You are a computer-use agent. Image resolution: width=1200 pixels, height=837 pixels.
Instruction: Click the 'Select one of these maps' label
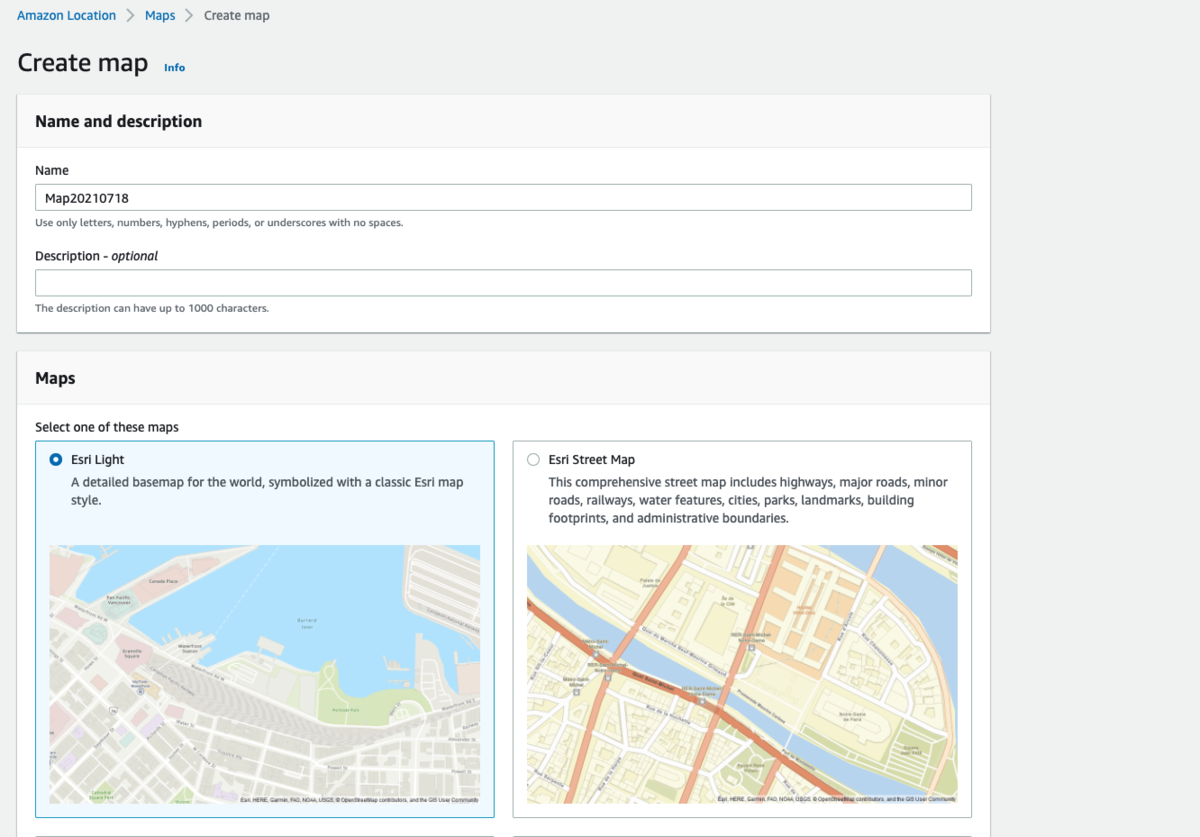click(x=107, y=427)
